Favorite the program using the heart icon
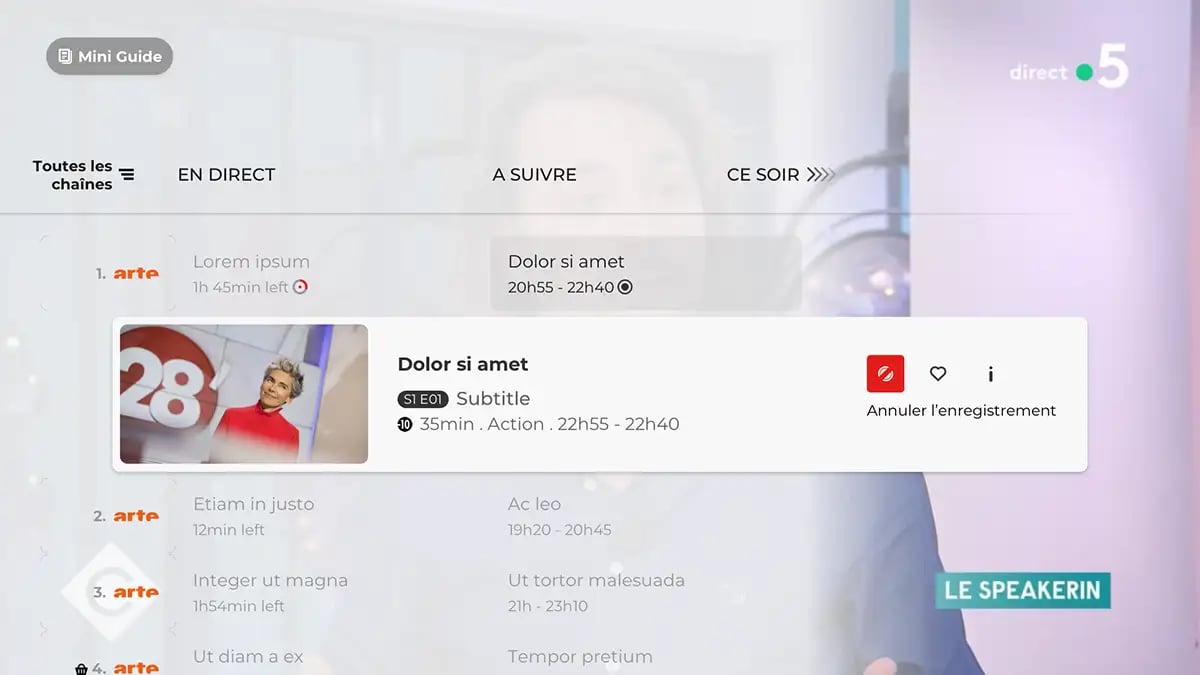 (x=938, y=374)
